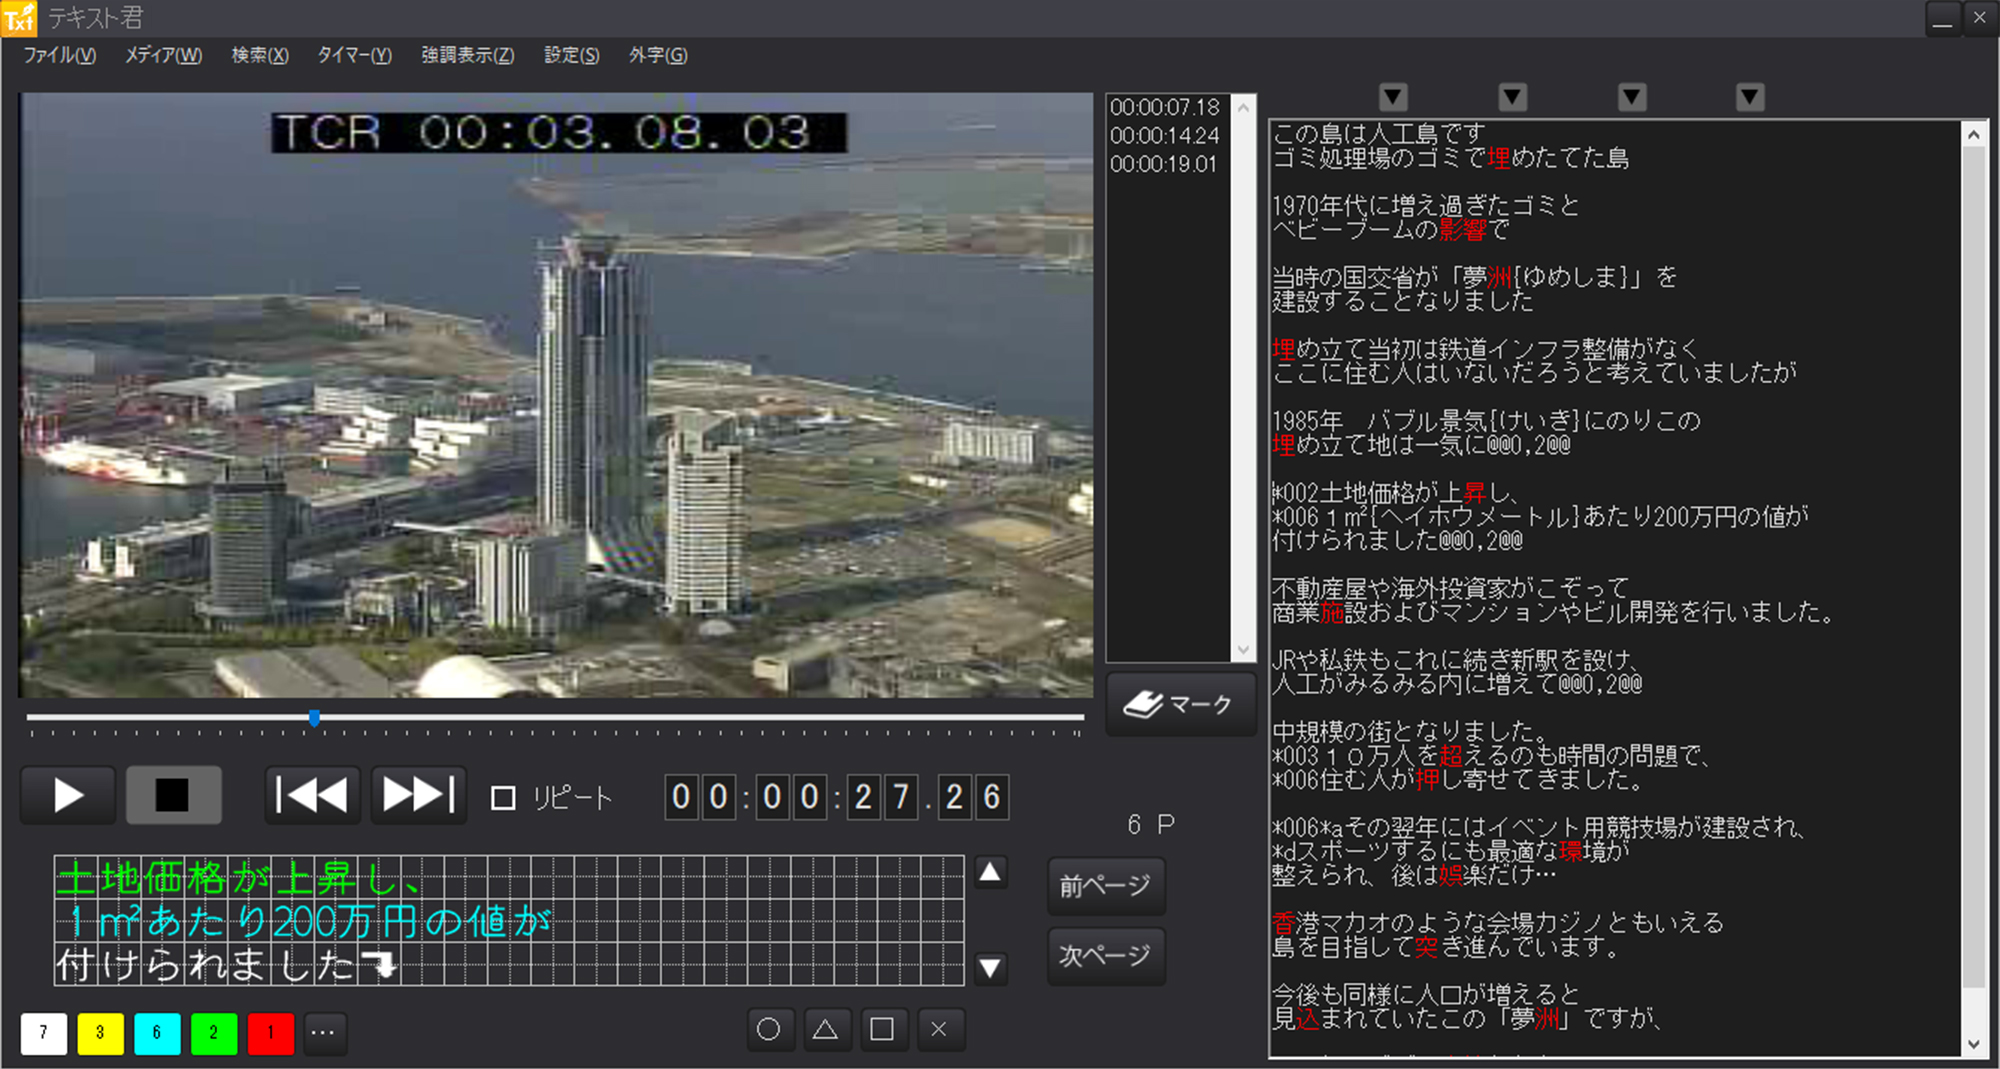Open the 強調表示(Z) menu

pyautogui.click(x=467, y=55)
